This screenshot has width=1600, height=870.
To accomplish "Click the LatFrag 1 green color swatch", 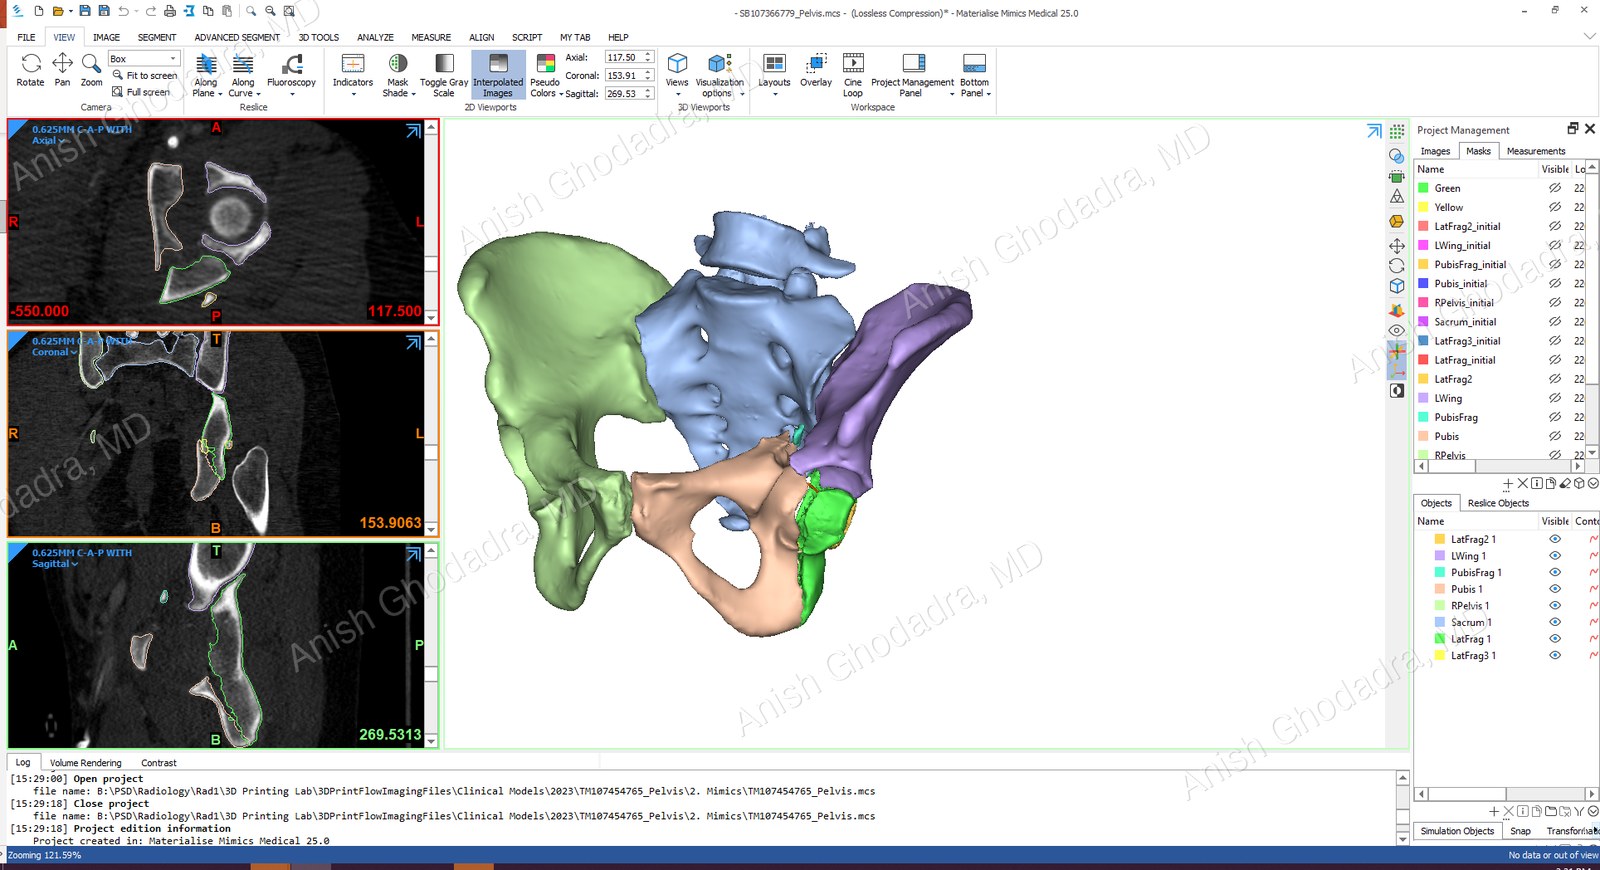I will pyautogui.click(x=1440, y=639).
